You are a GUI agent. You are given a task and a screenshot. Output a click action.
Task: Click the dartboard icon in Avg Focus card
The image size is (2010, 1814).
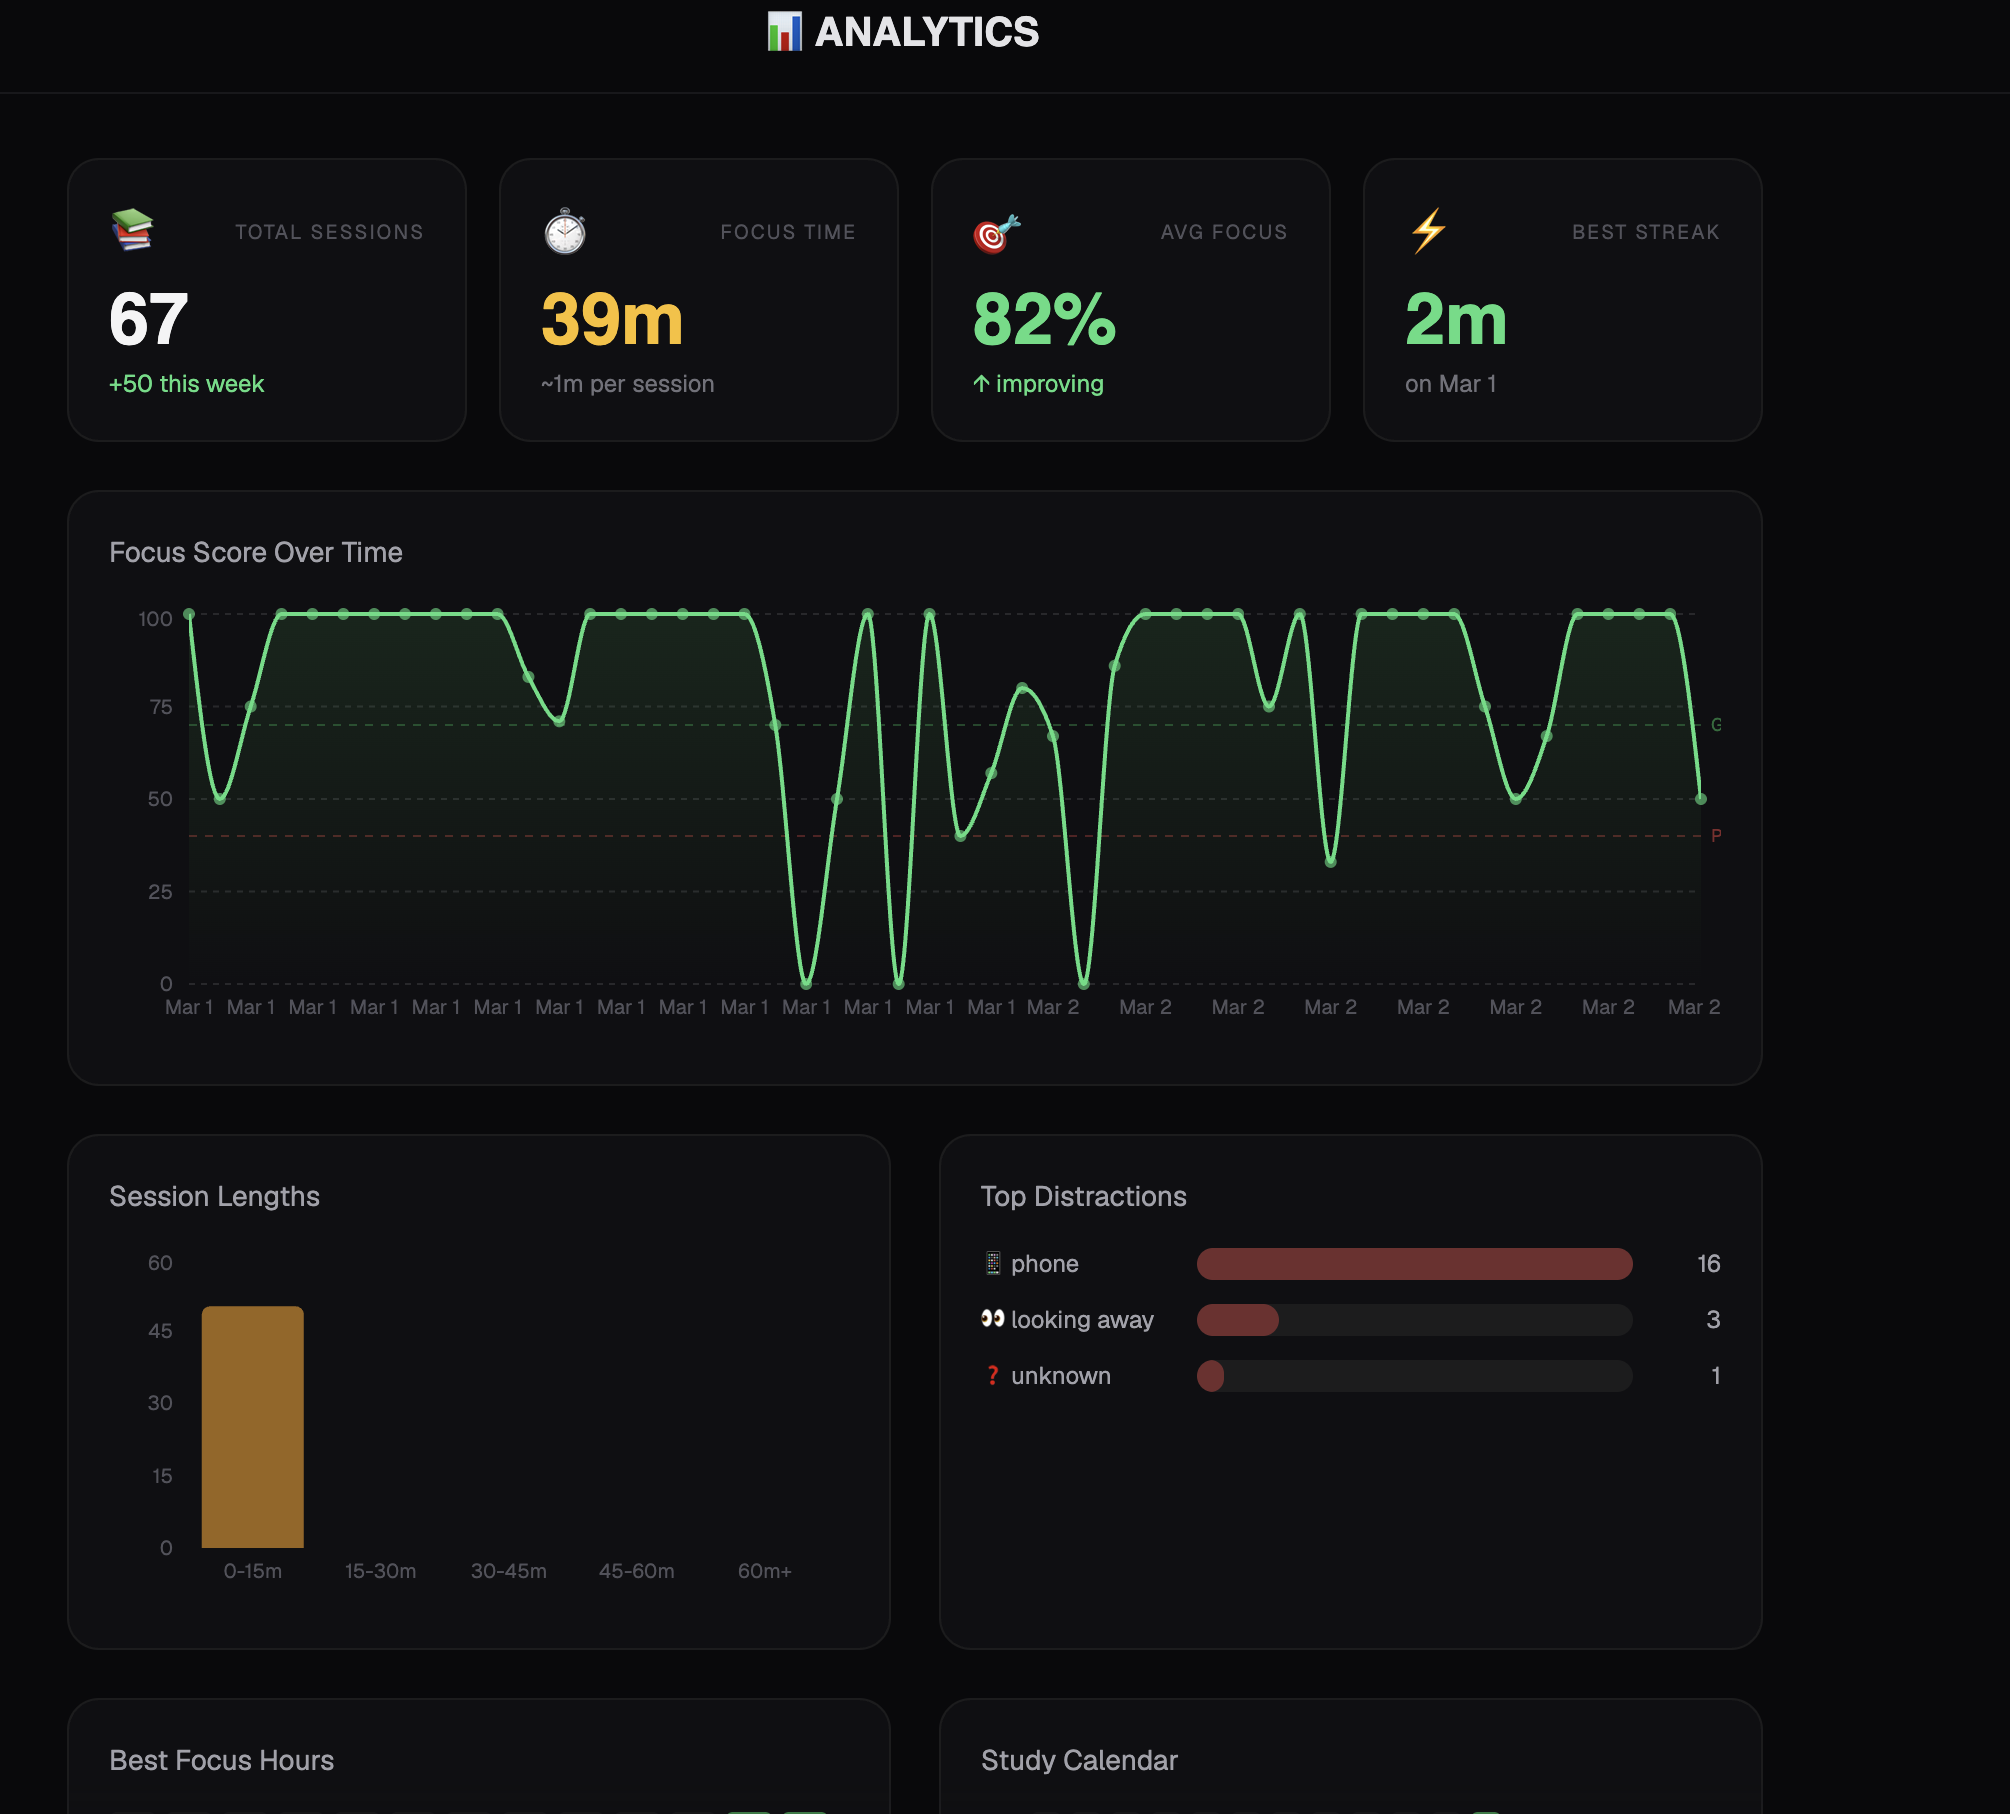click(x=996, y=233)
